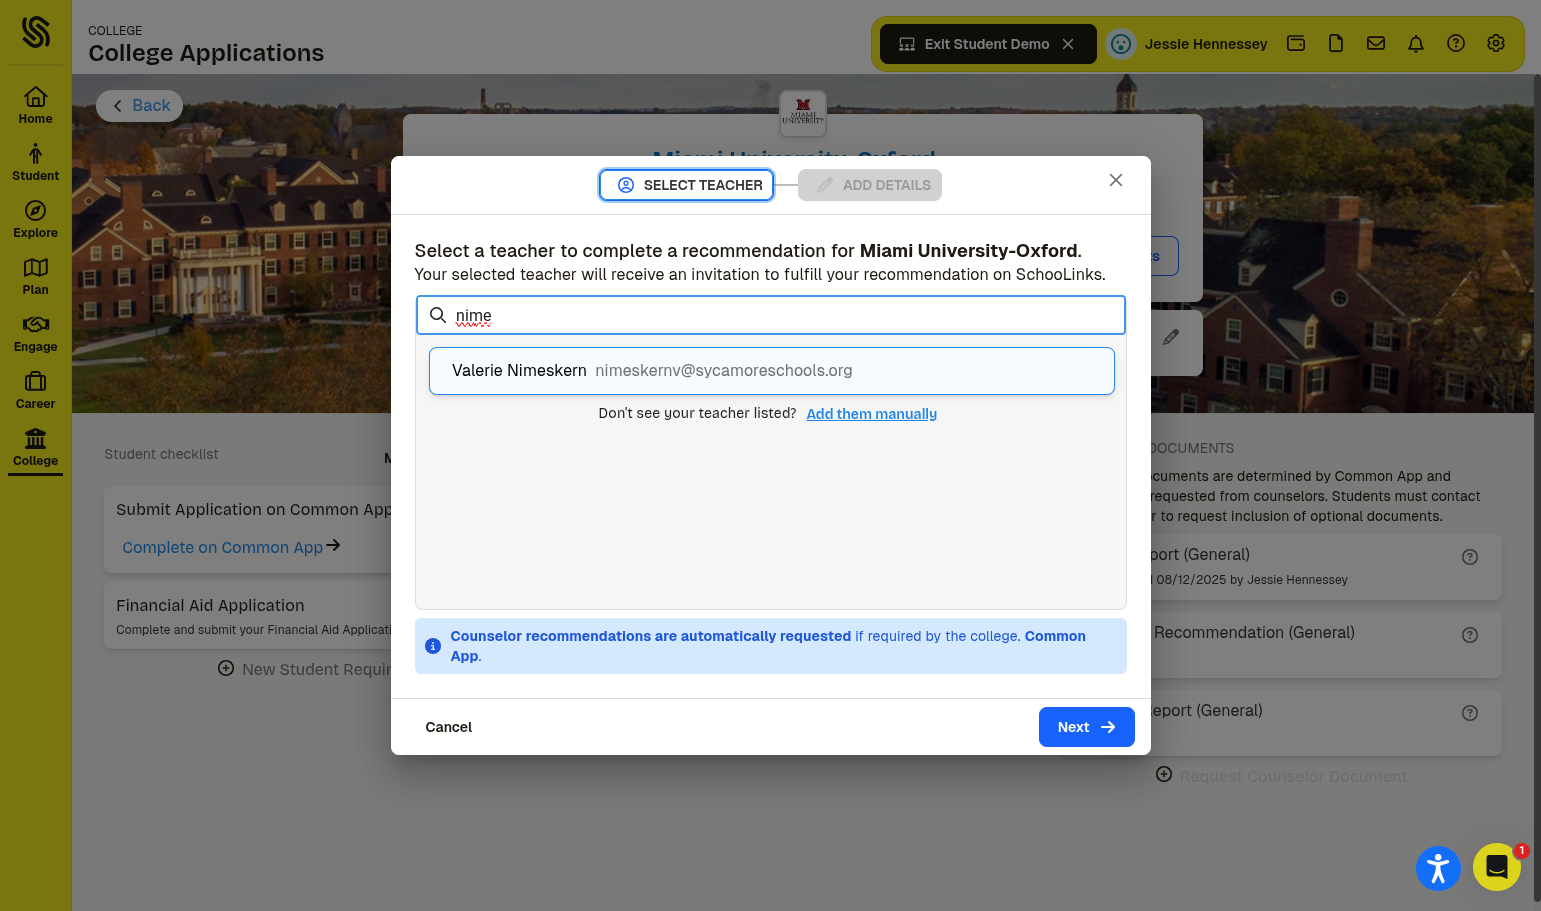The height and width of the screenshot is (911, 1541).
Task: Click Complete on Common App link
Action: tap(231, 547)
